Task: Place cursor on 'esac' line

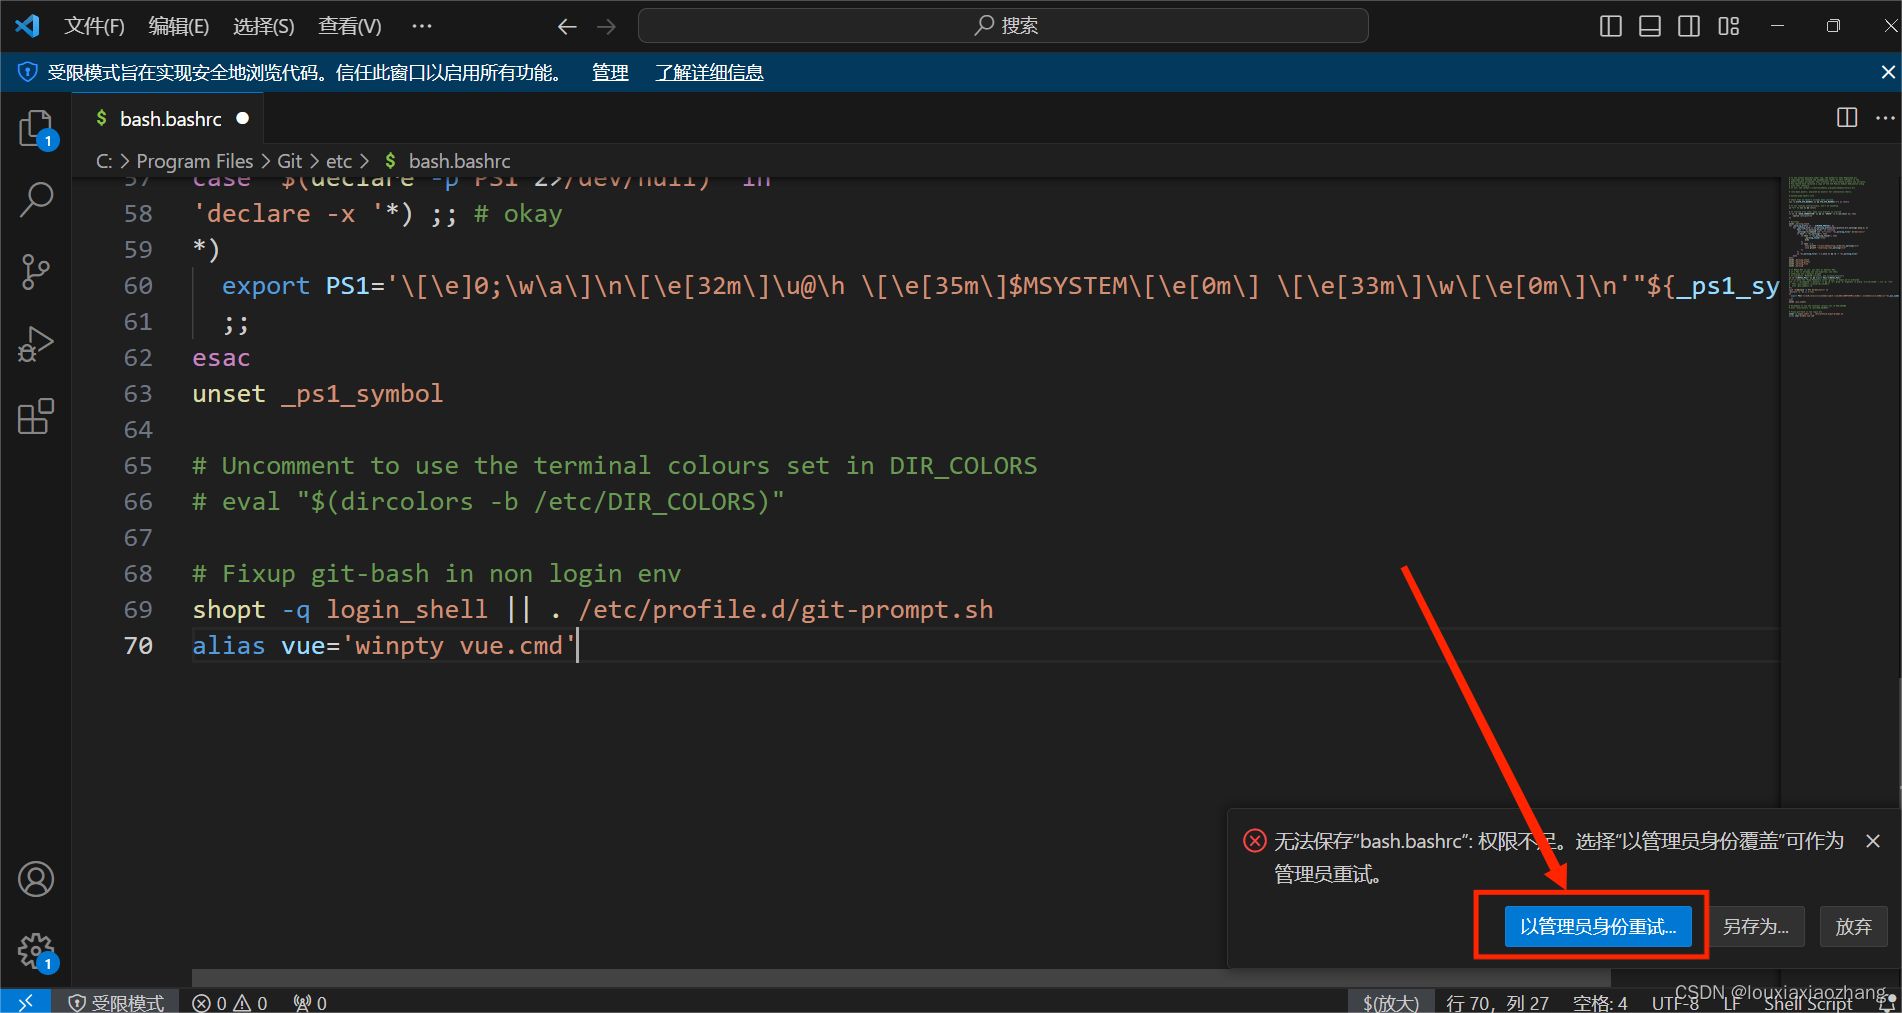Action: [221, 358]
